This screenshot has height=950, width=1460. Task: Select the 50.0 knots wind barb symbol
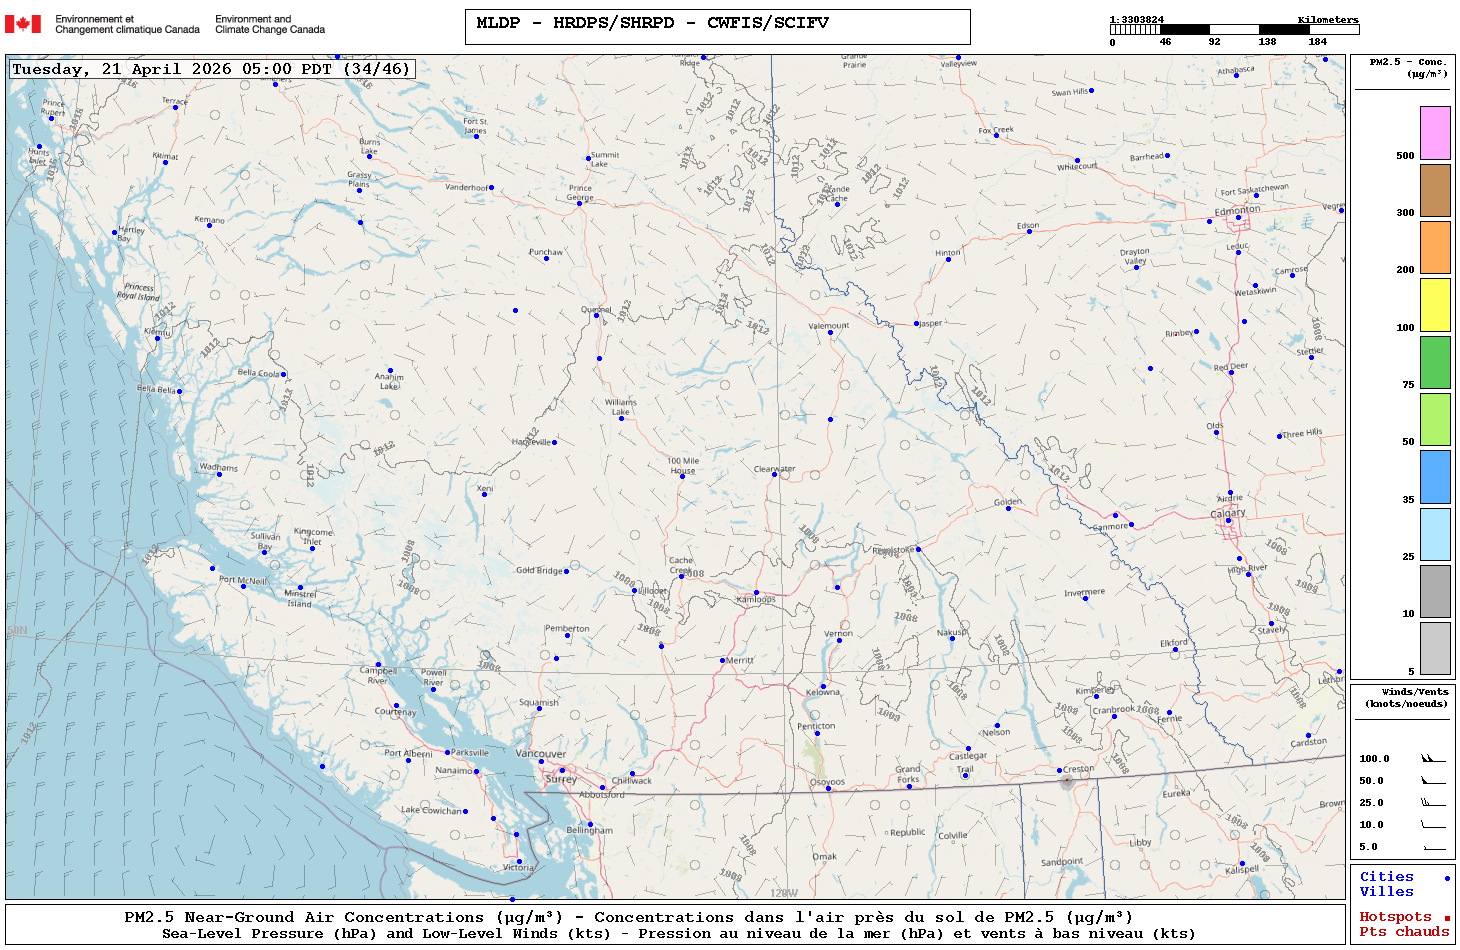coord(1432,781)
